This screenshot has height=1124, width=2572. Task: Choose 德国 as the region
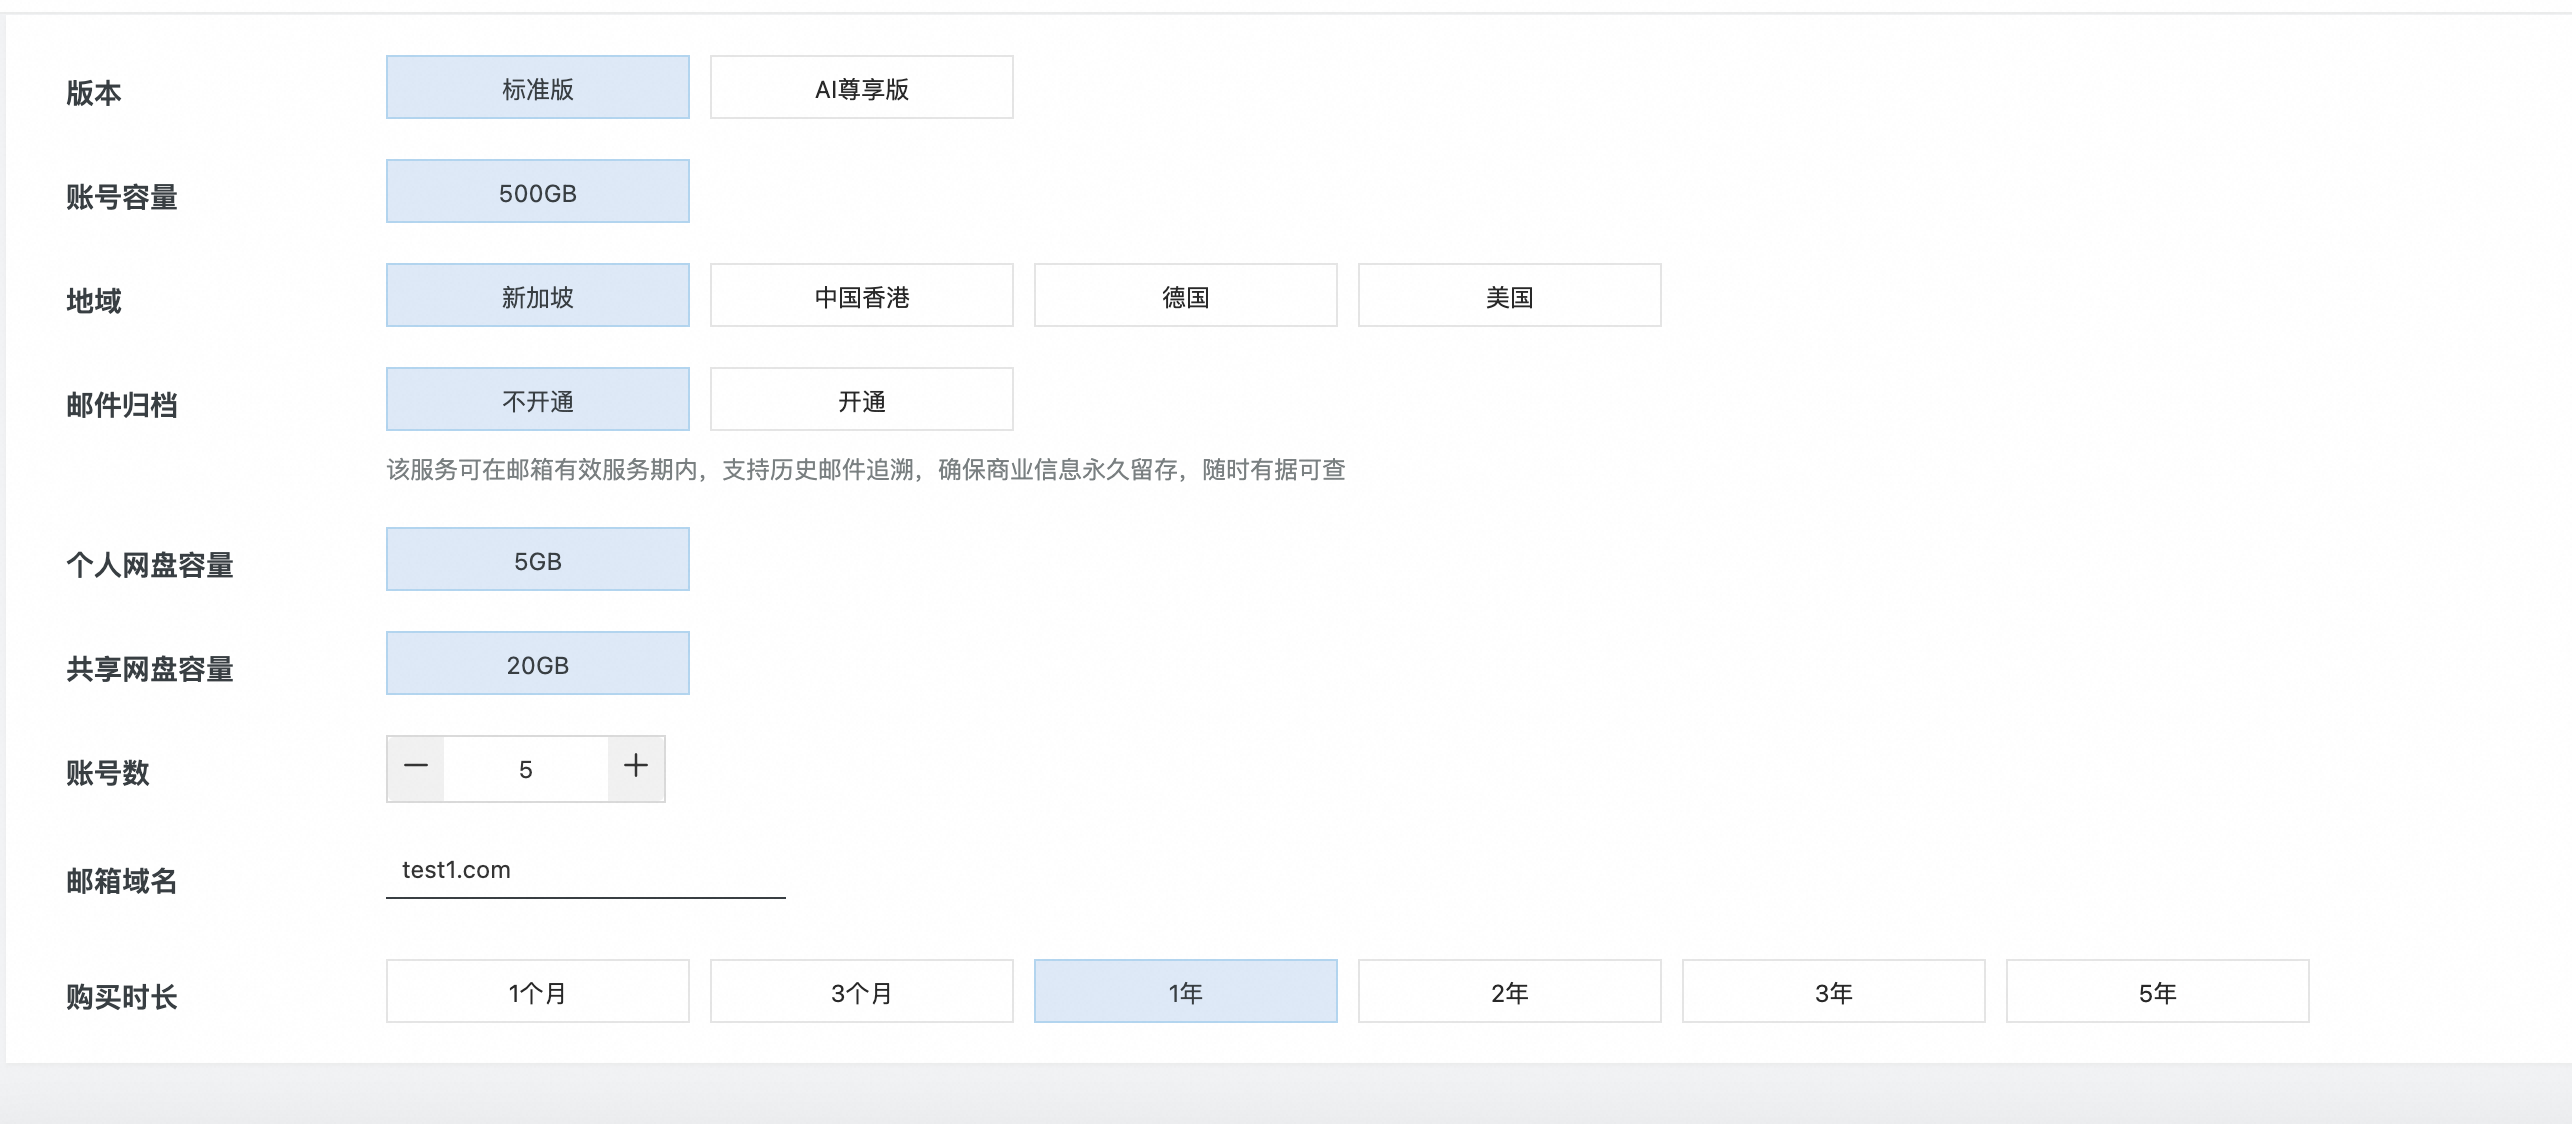click(1185, 296)
